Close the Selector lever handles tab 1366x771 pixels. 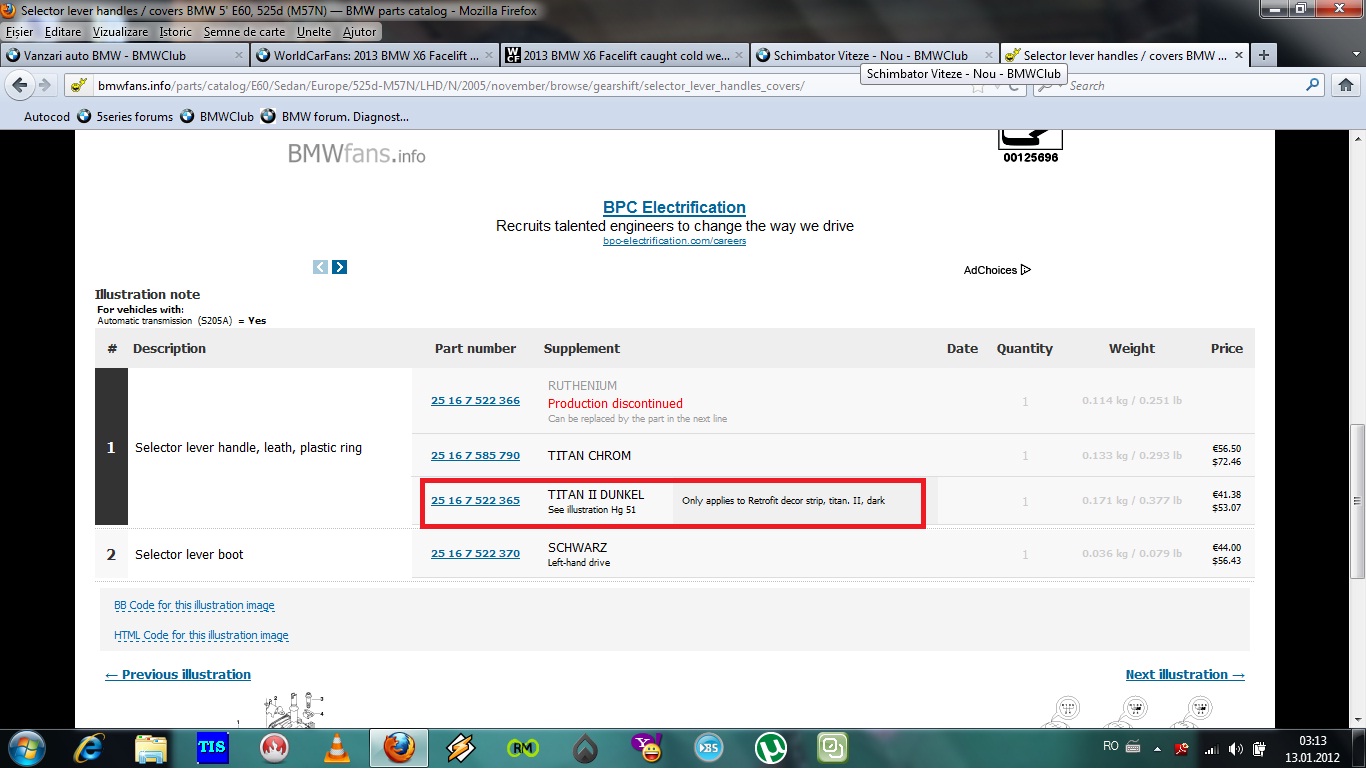(1238, 56)
